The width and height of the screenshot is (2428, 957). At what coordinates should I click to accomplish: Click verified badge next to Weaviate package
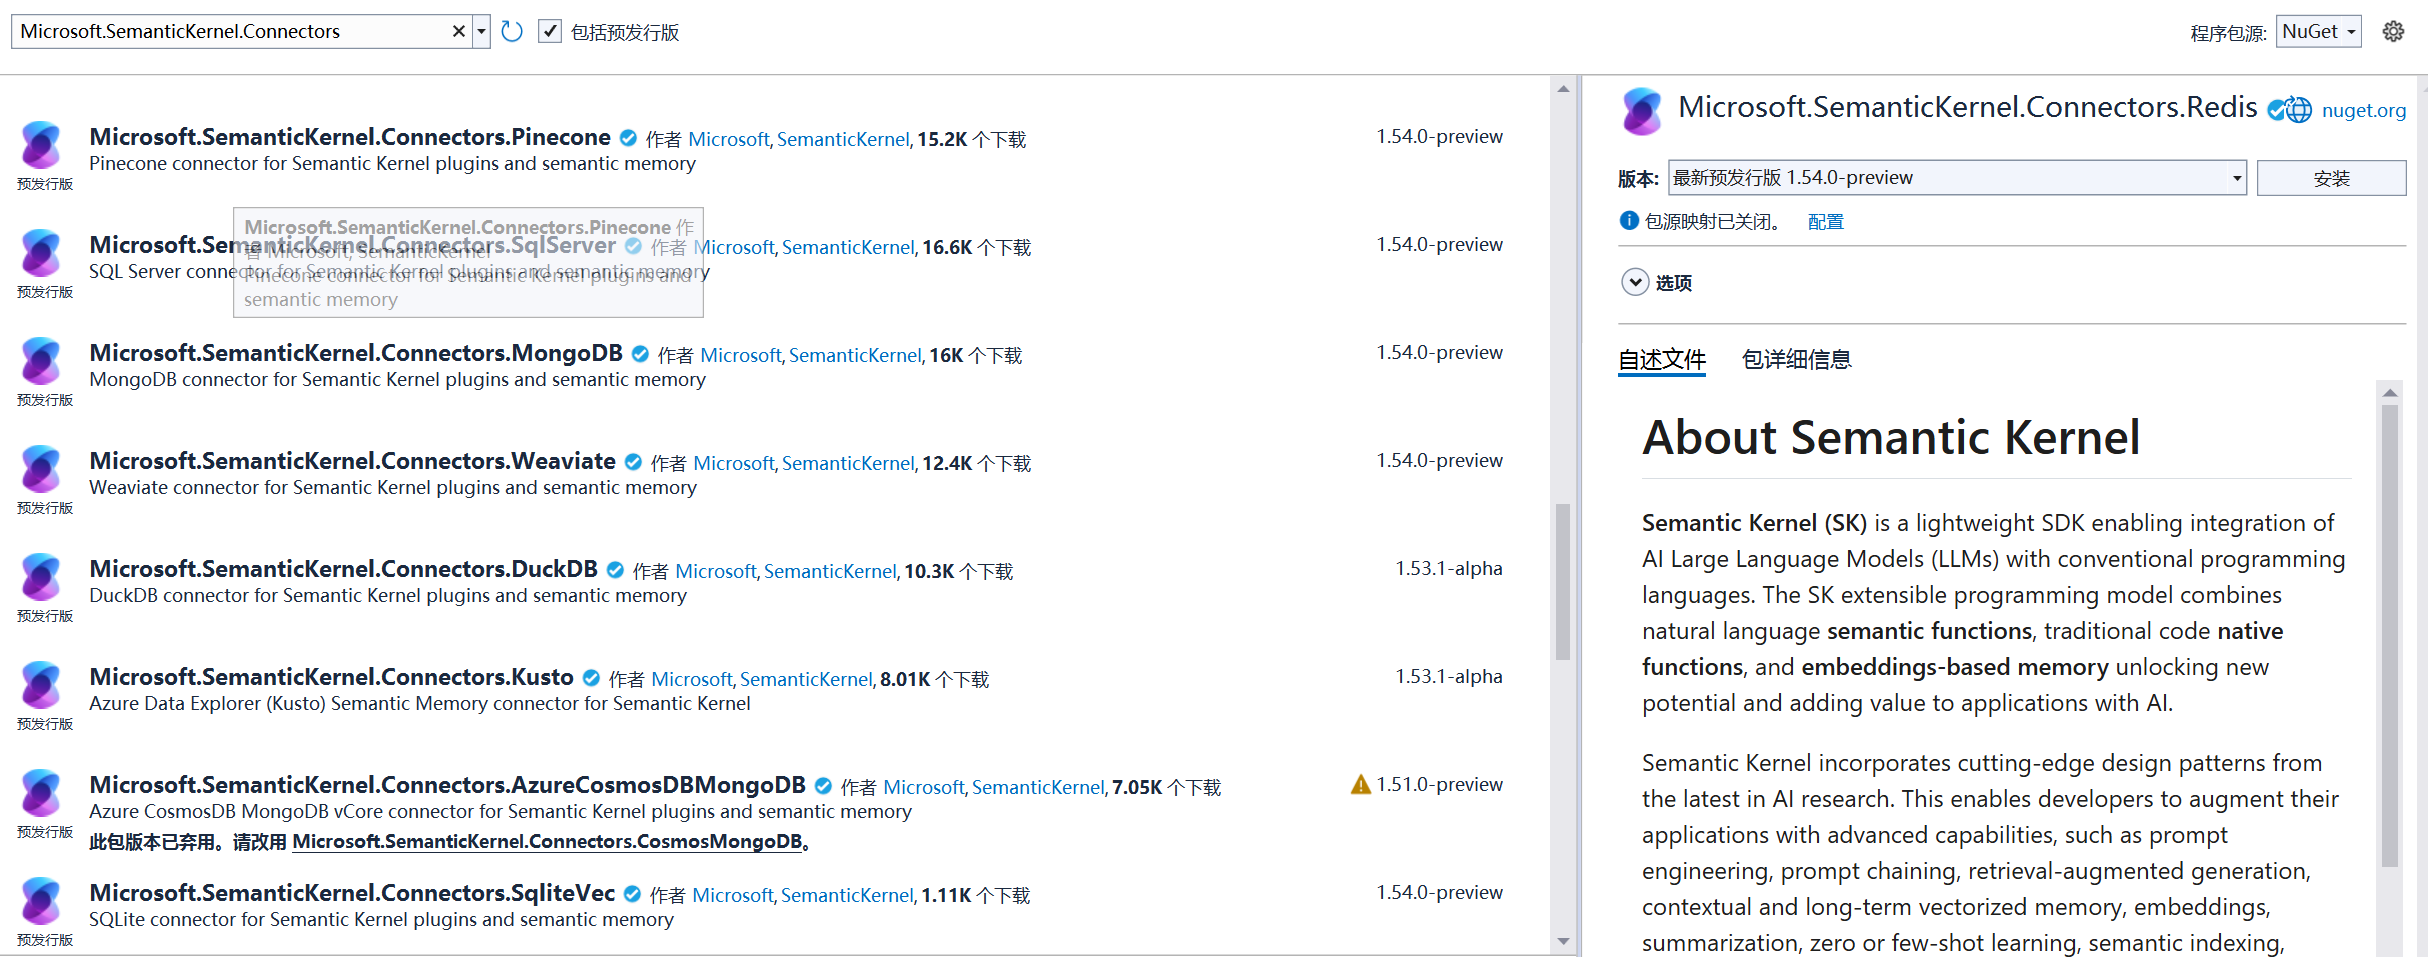pos(633,462)
